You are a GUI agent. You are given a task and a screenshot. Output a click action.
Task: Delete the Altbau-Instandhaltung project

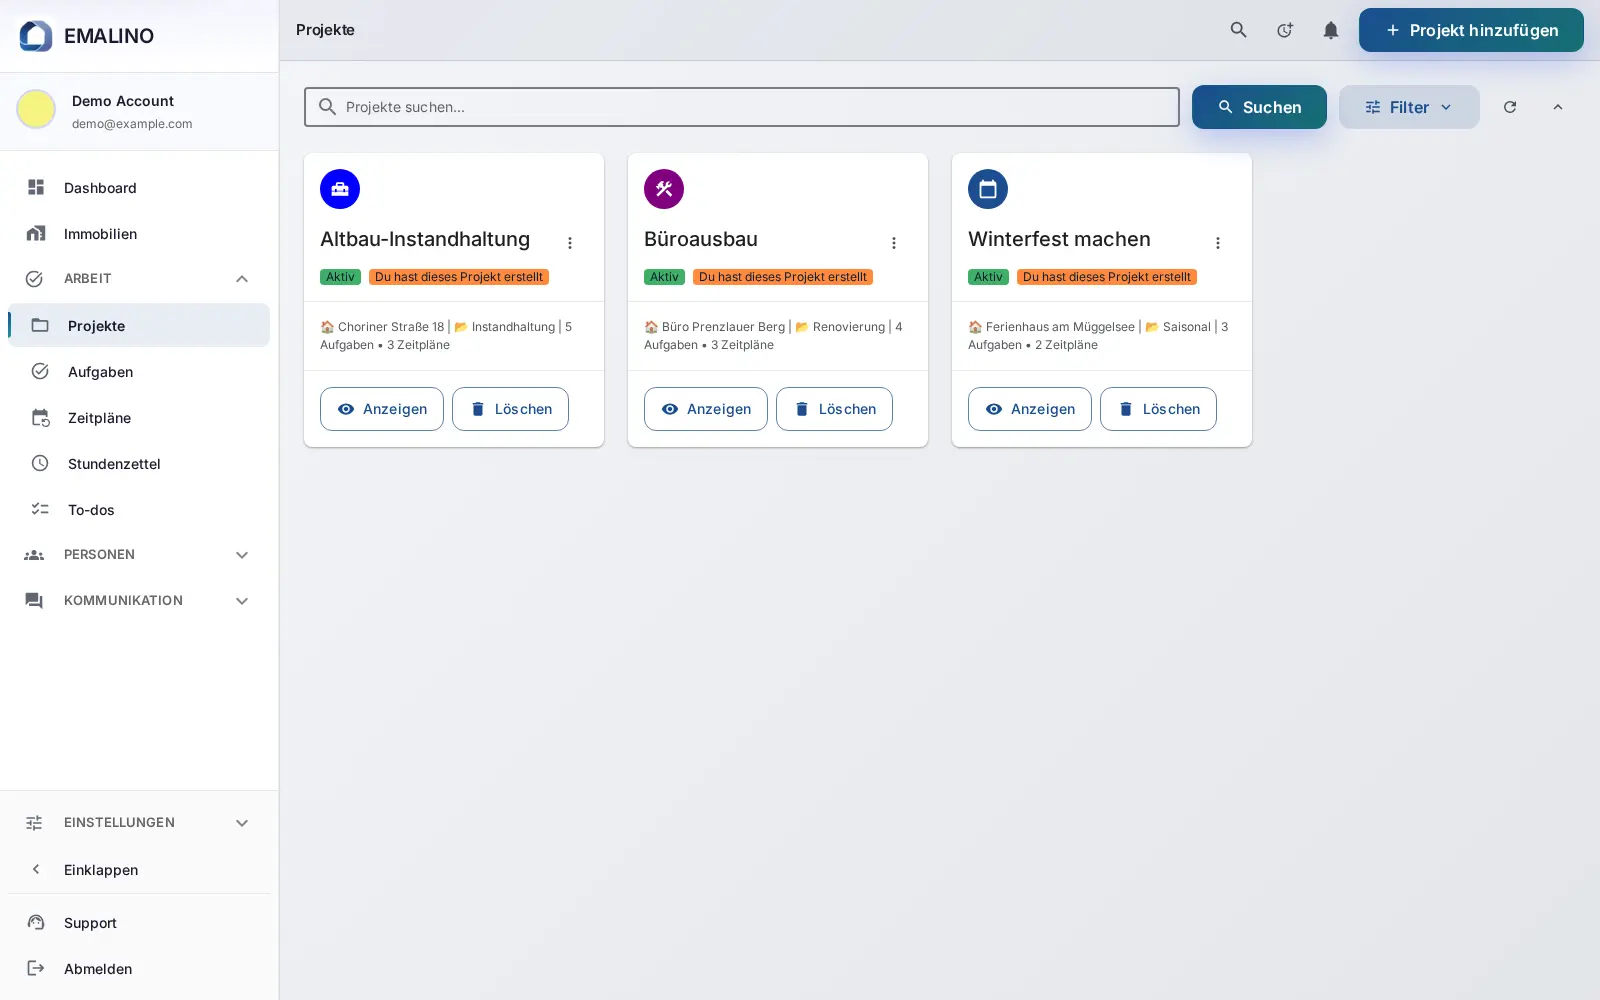[x=510, y=409]
